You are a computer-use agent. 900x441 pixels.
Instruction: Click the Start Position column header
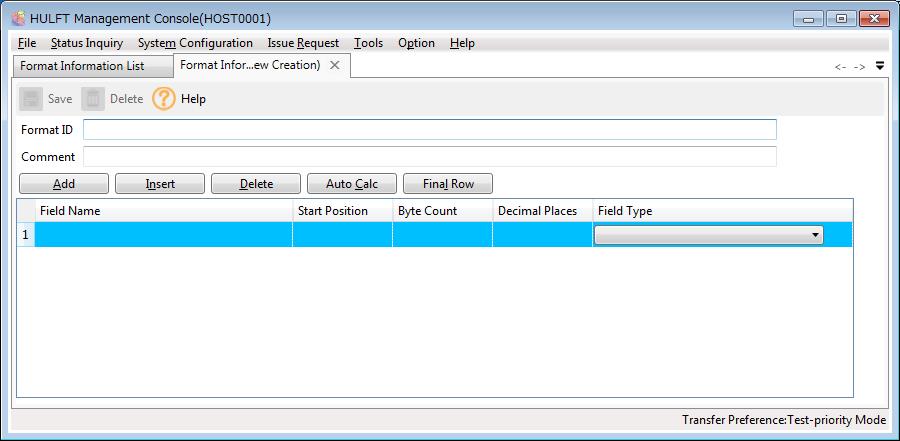[x=343, y=211]
